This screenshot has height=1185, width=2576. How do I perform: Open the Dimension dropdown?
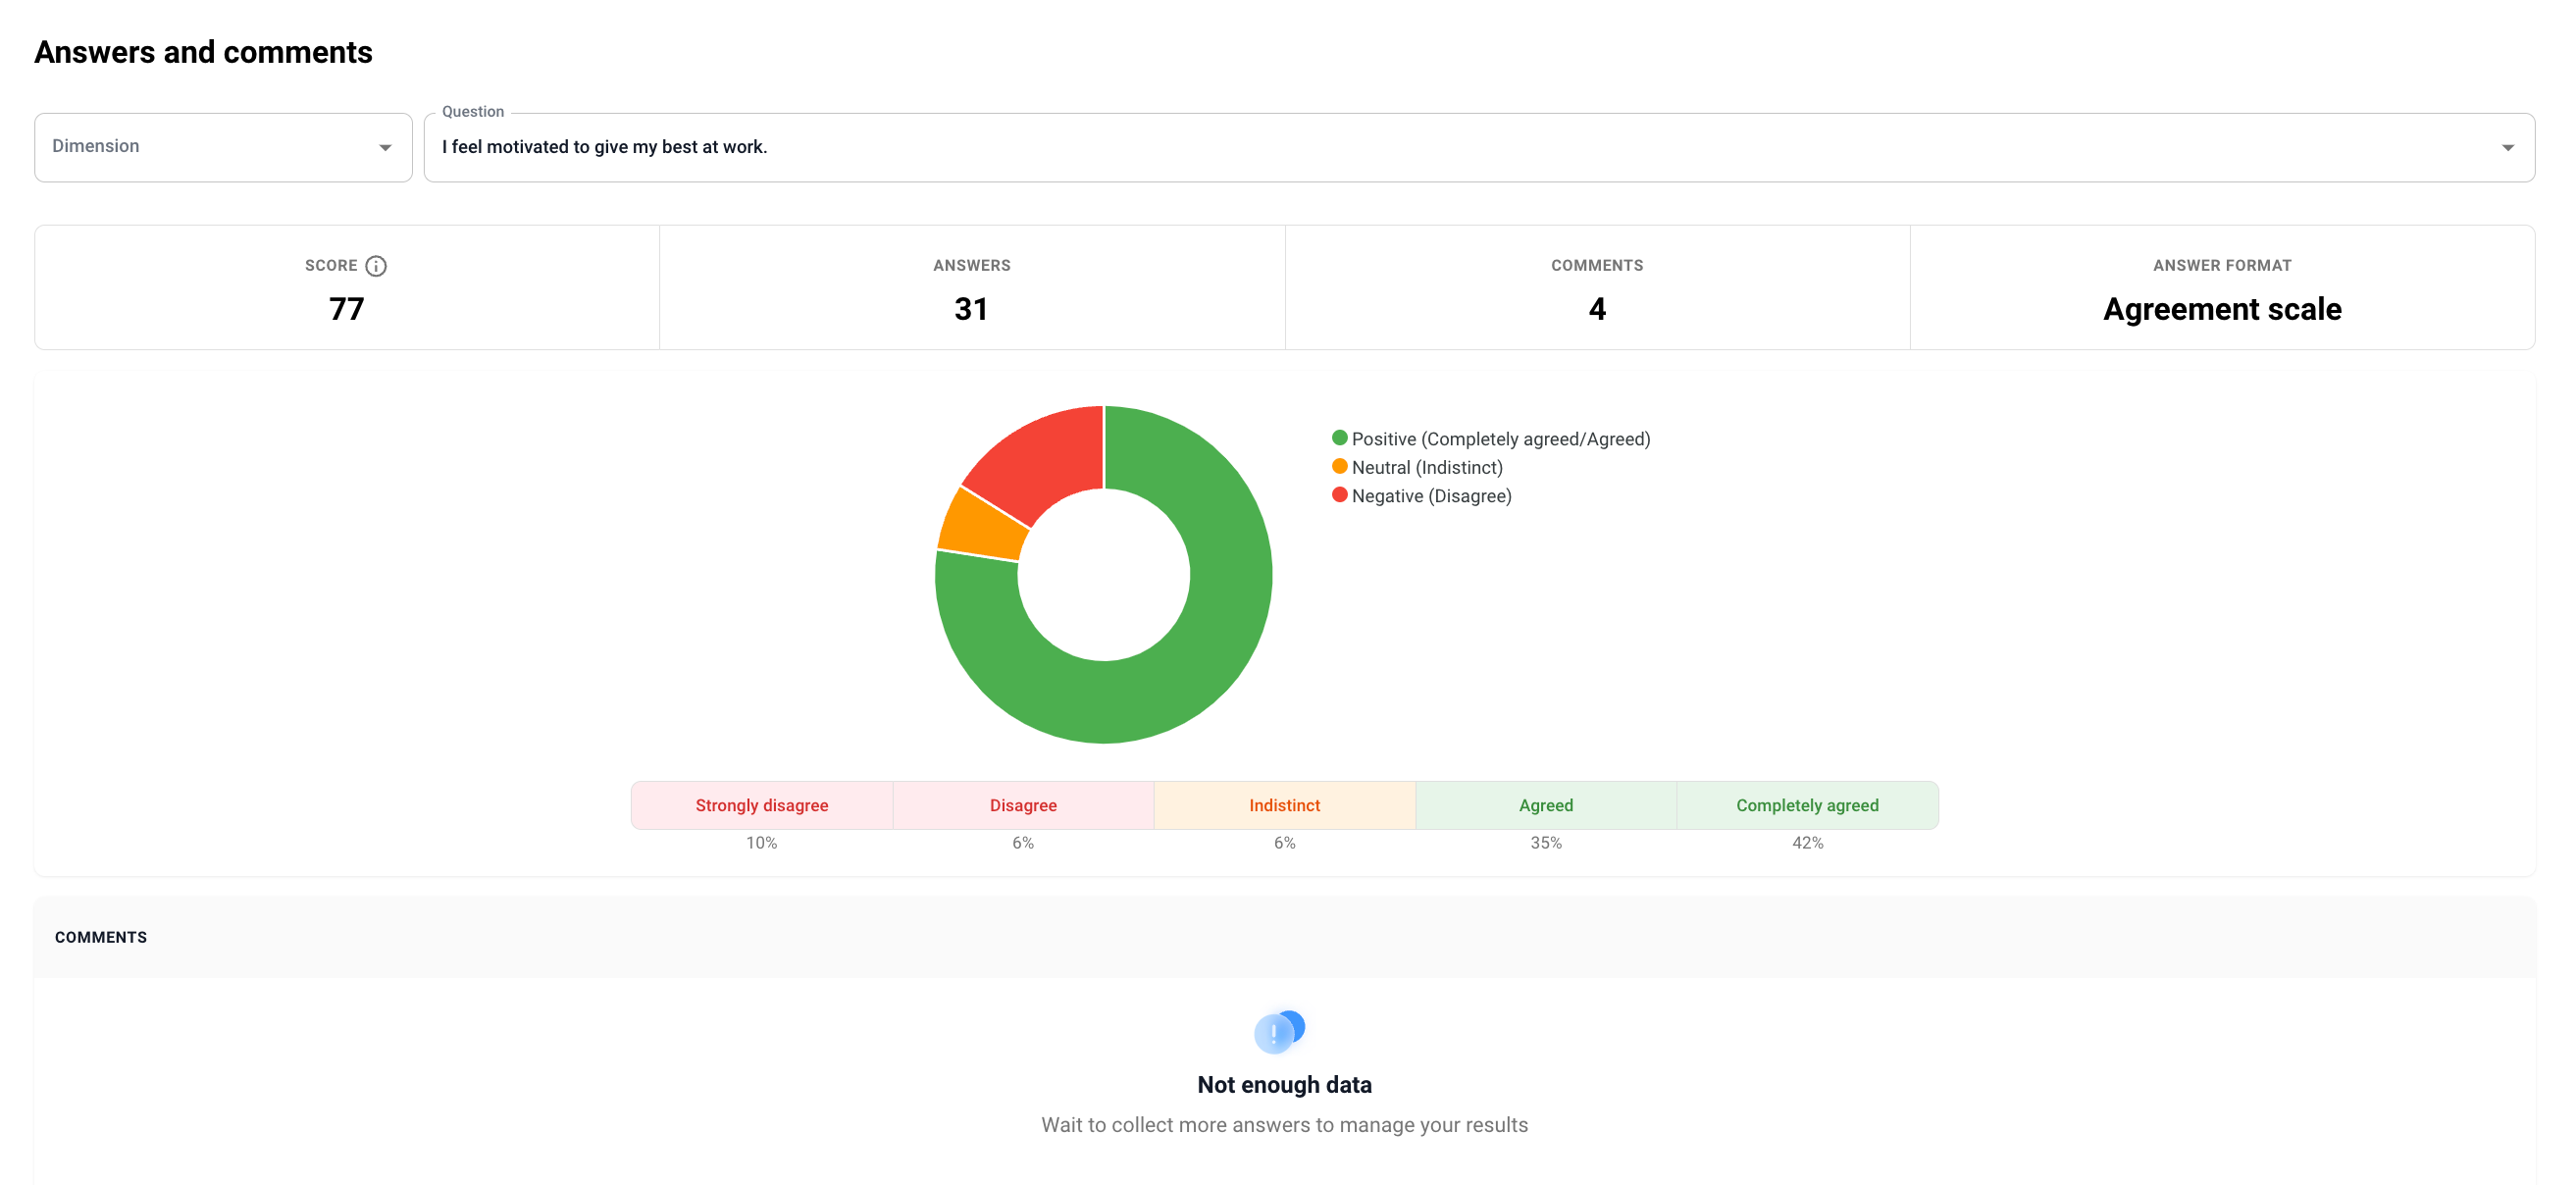click(222, 147)
